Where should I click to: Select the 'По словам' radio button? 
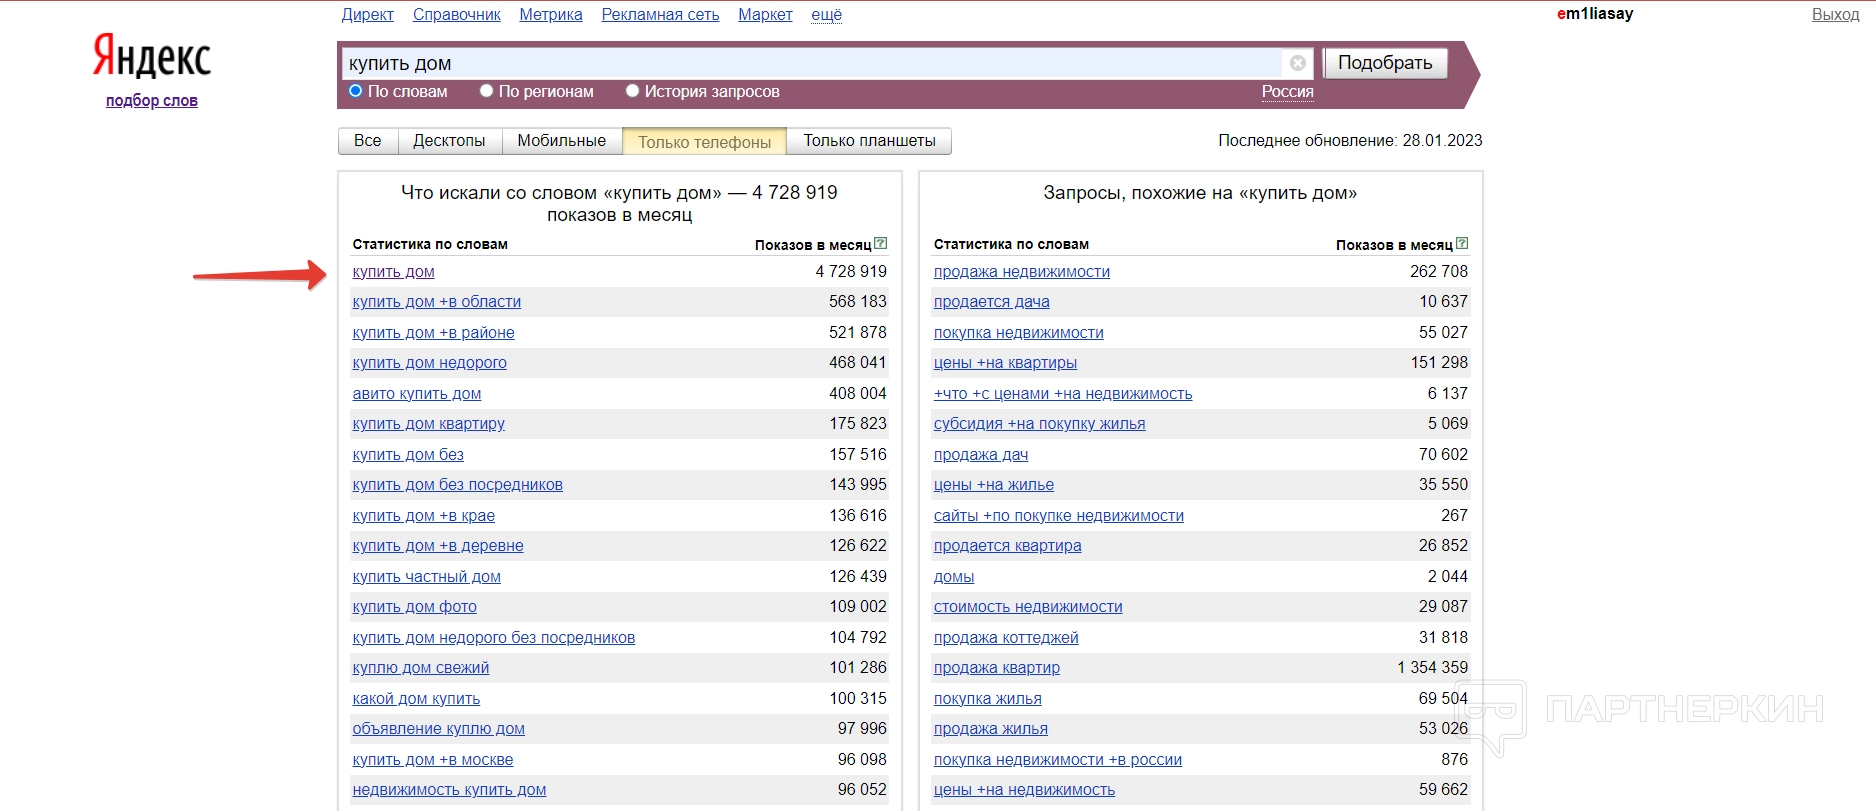click(355, 91)
